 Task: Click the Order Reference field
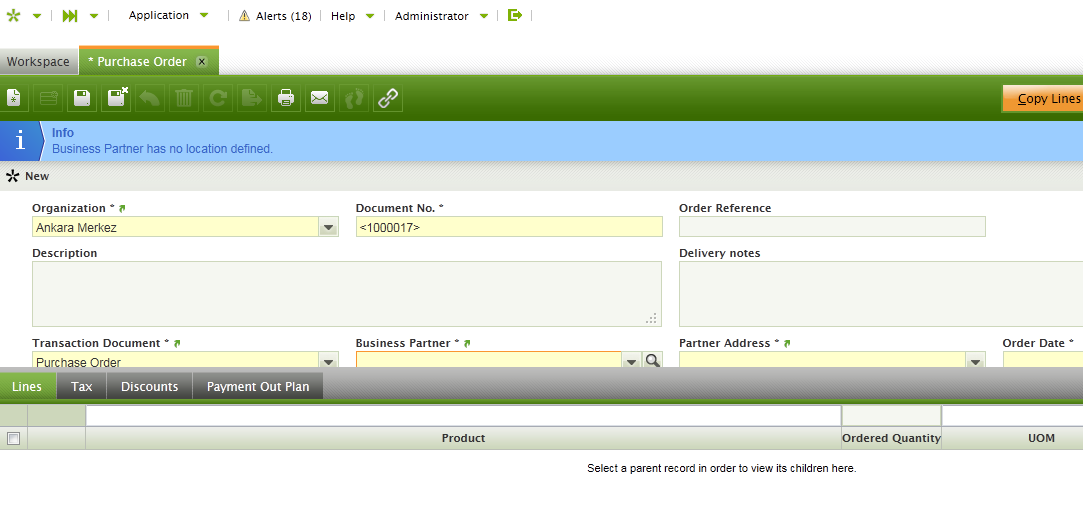[832, 227]
